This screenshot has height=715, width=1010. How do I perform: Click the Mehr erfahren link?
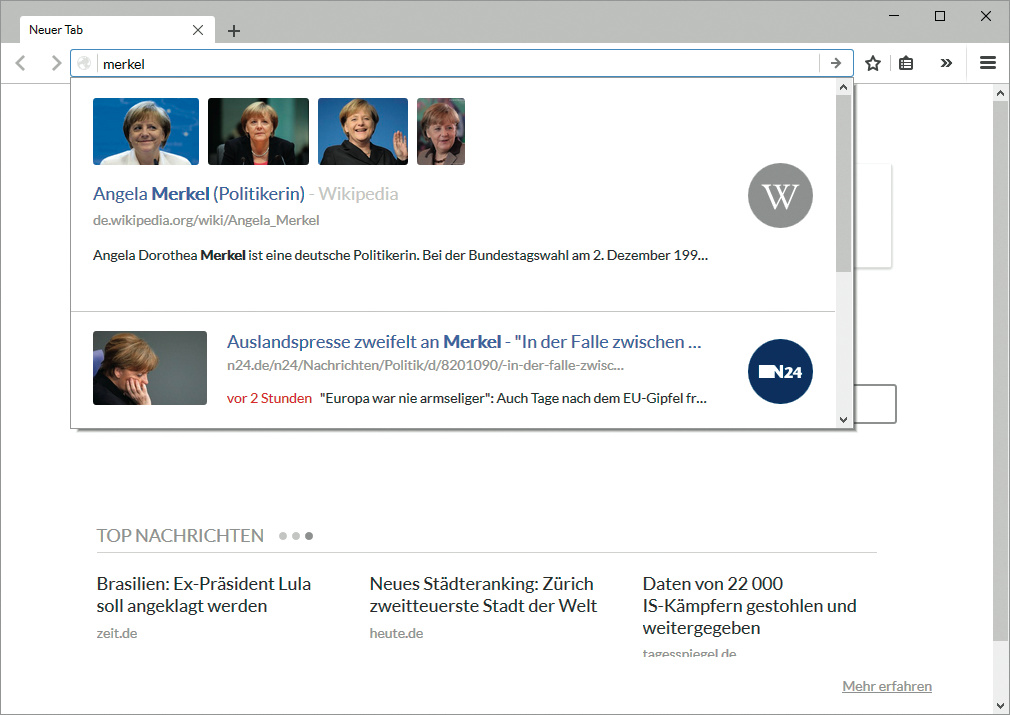point(887,686)
